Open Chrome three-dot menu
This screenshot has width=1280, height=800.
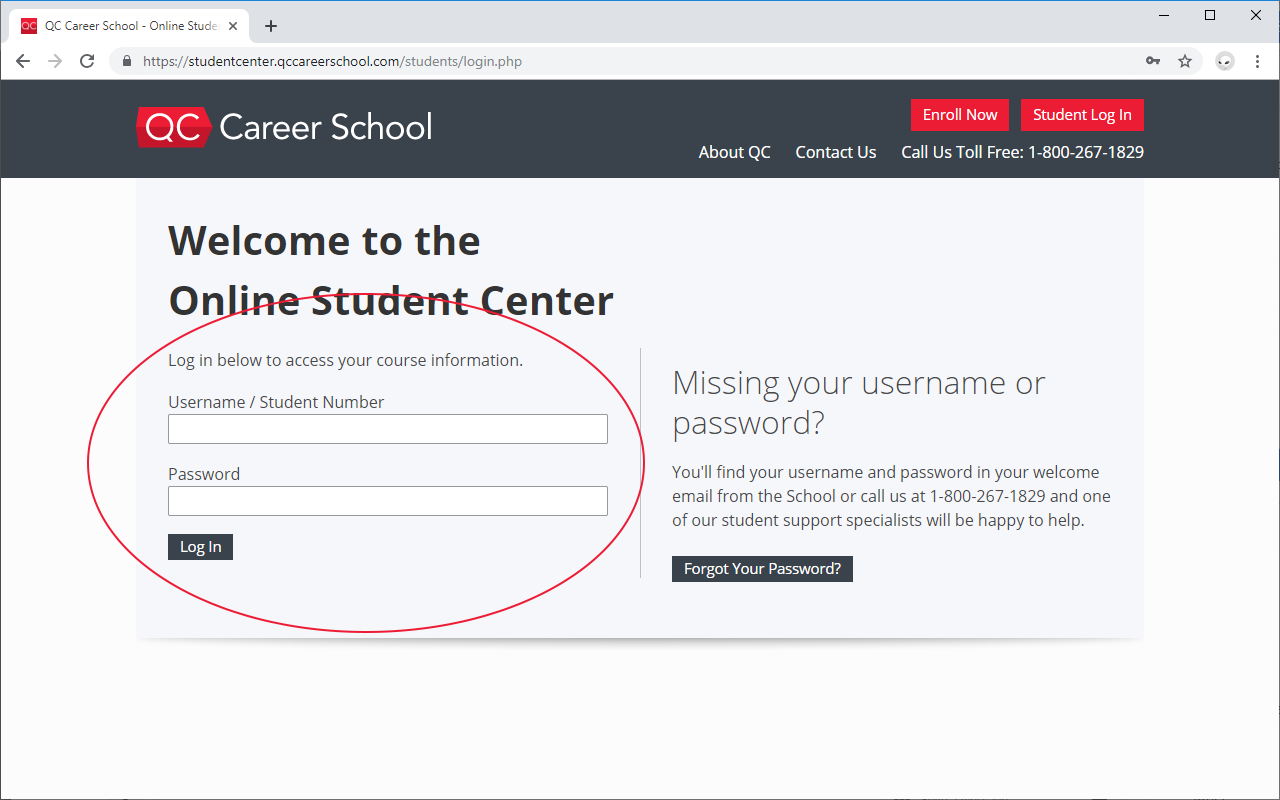click(x=1257, y=61)
